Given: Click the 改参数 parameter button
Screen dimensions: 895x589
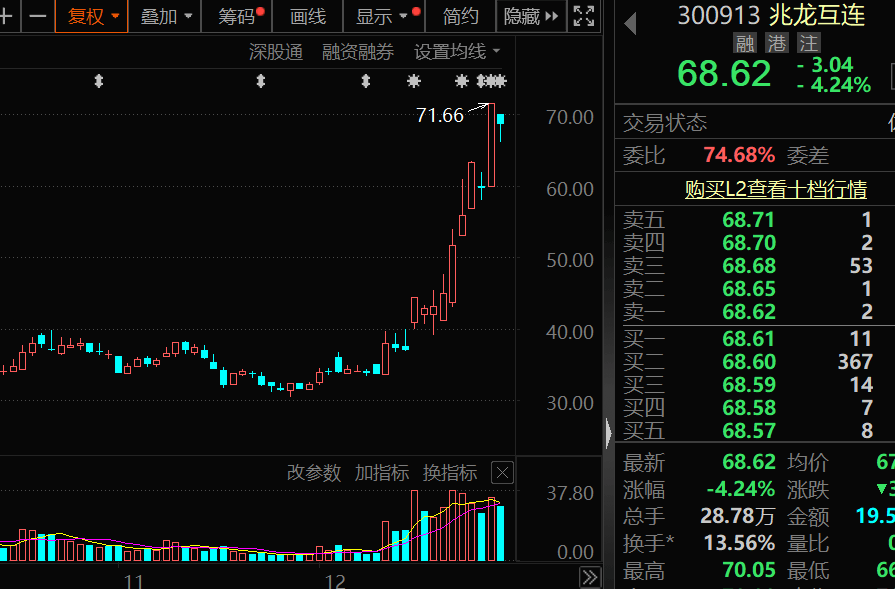Looking at the screenshot, I should (x=314, y=472).
